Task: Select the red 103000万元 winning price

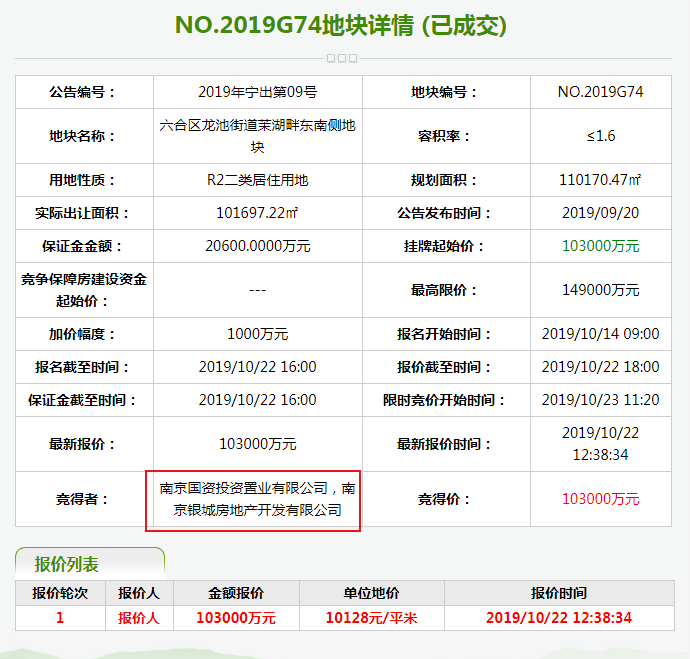Action: tap(601, 499)
